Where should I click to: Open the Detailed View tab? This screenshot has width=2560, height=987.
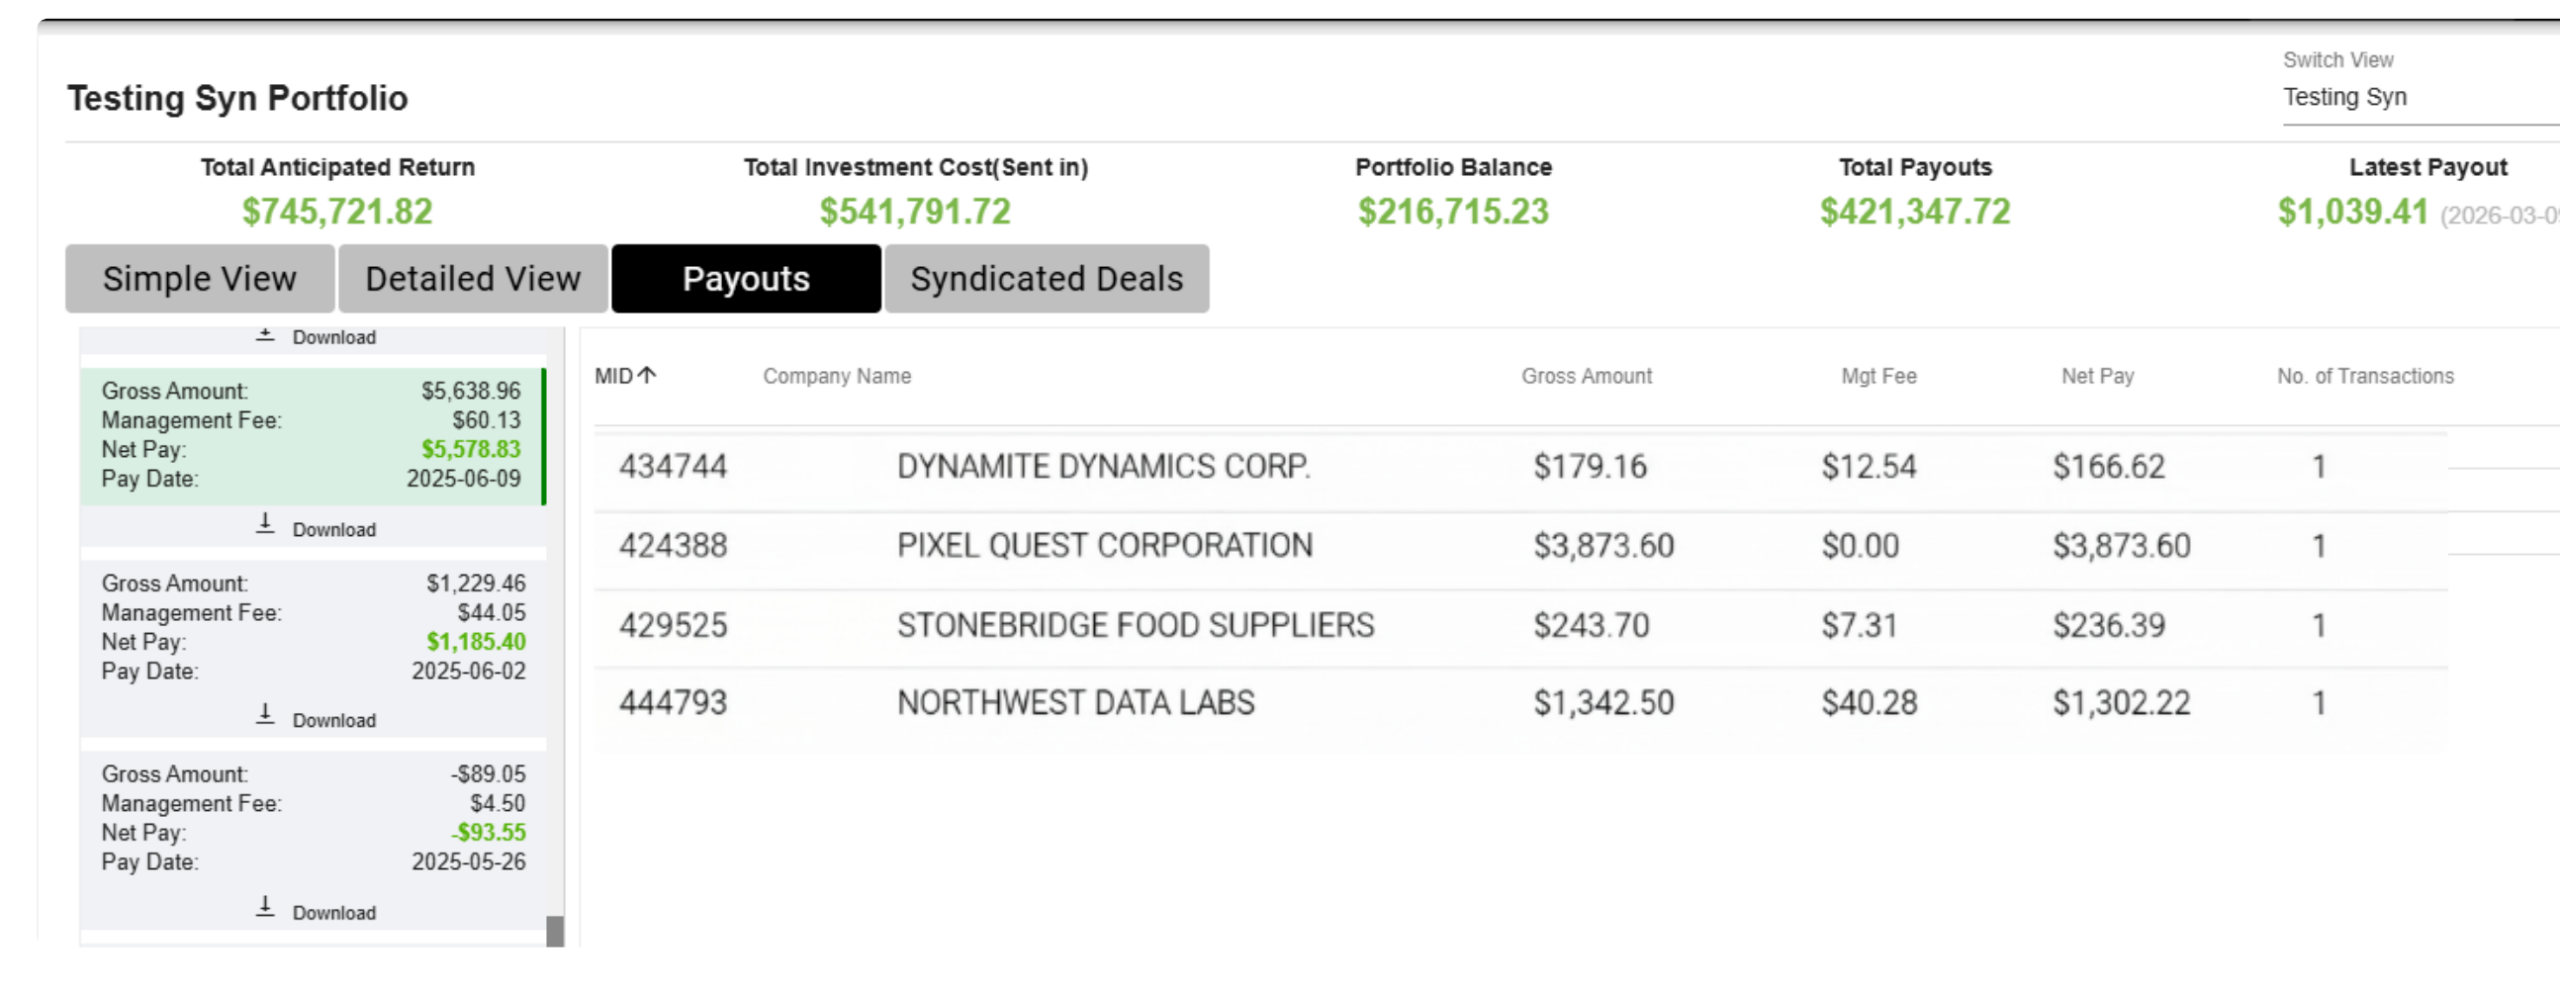[x=472, y=278]
